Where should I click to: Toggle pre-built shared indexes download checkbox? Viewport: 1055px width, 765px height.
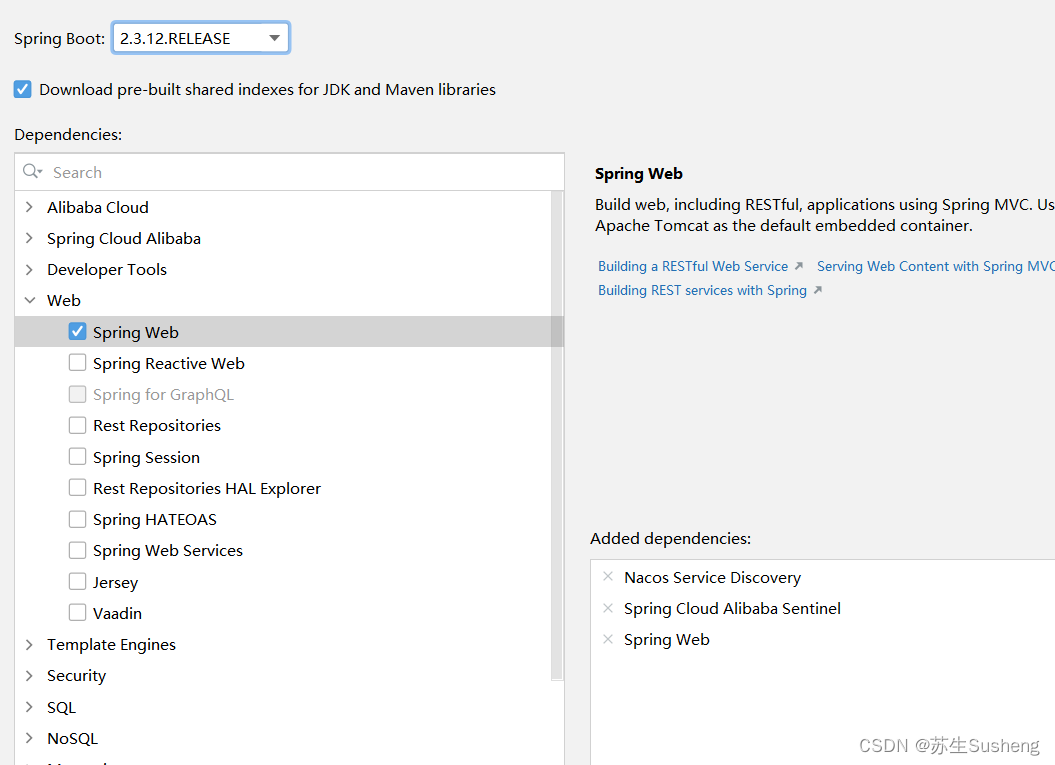23,89
